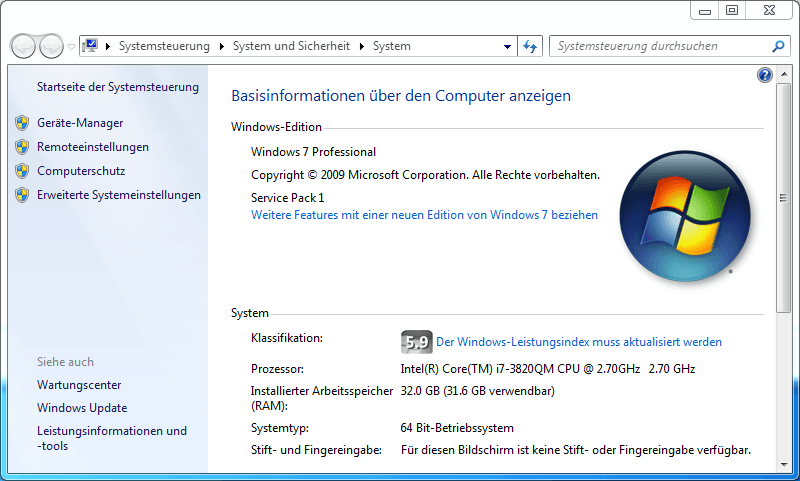Click the magnifier icon in the search box
800x481 pixels.
tap(778, 46)
